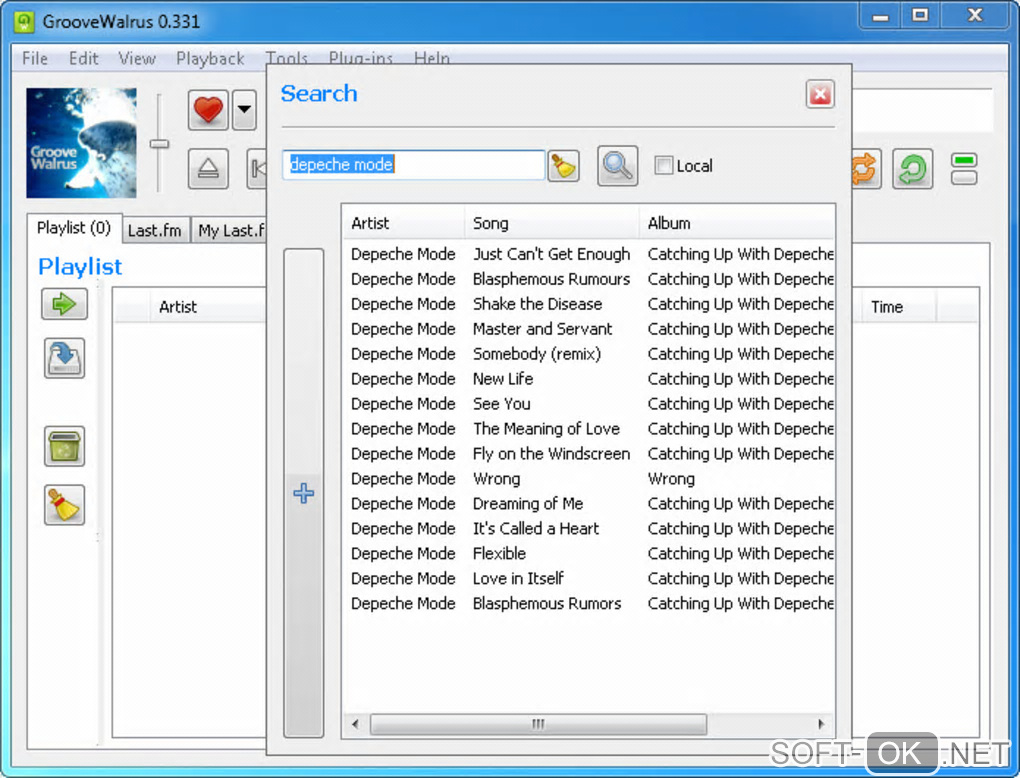Click the magnifying glass search button

(x=617, y=165)
